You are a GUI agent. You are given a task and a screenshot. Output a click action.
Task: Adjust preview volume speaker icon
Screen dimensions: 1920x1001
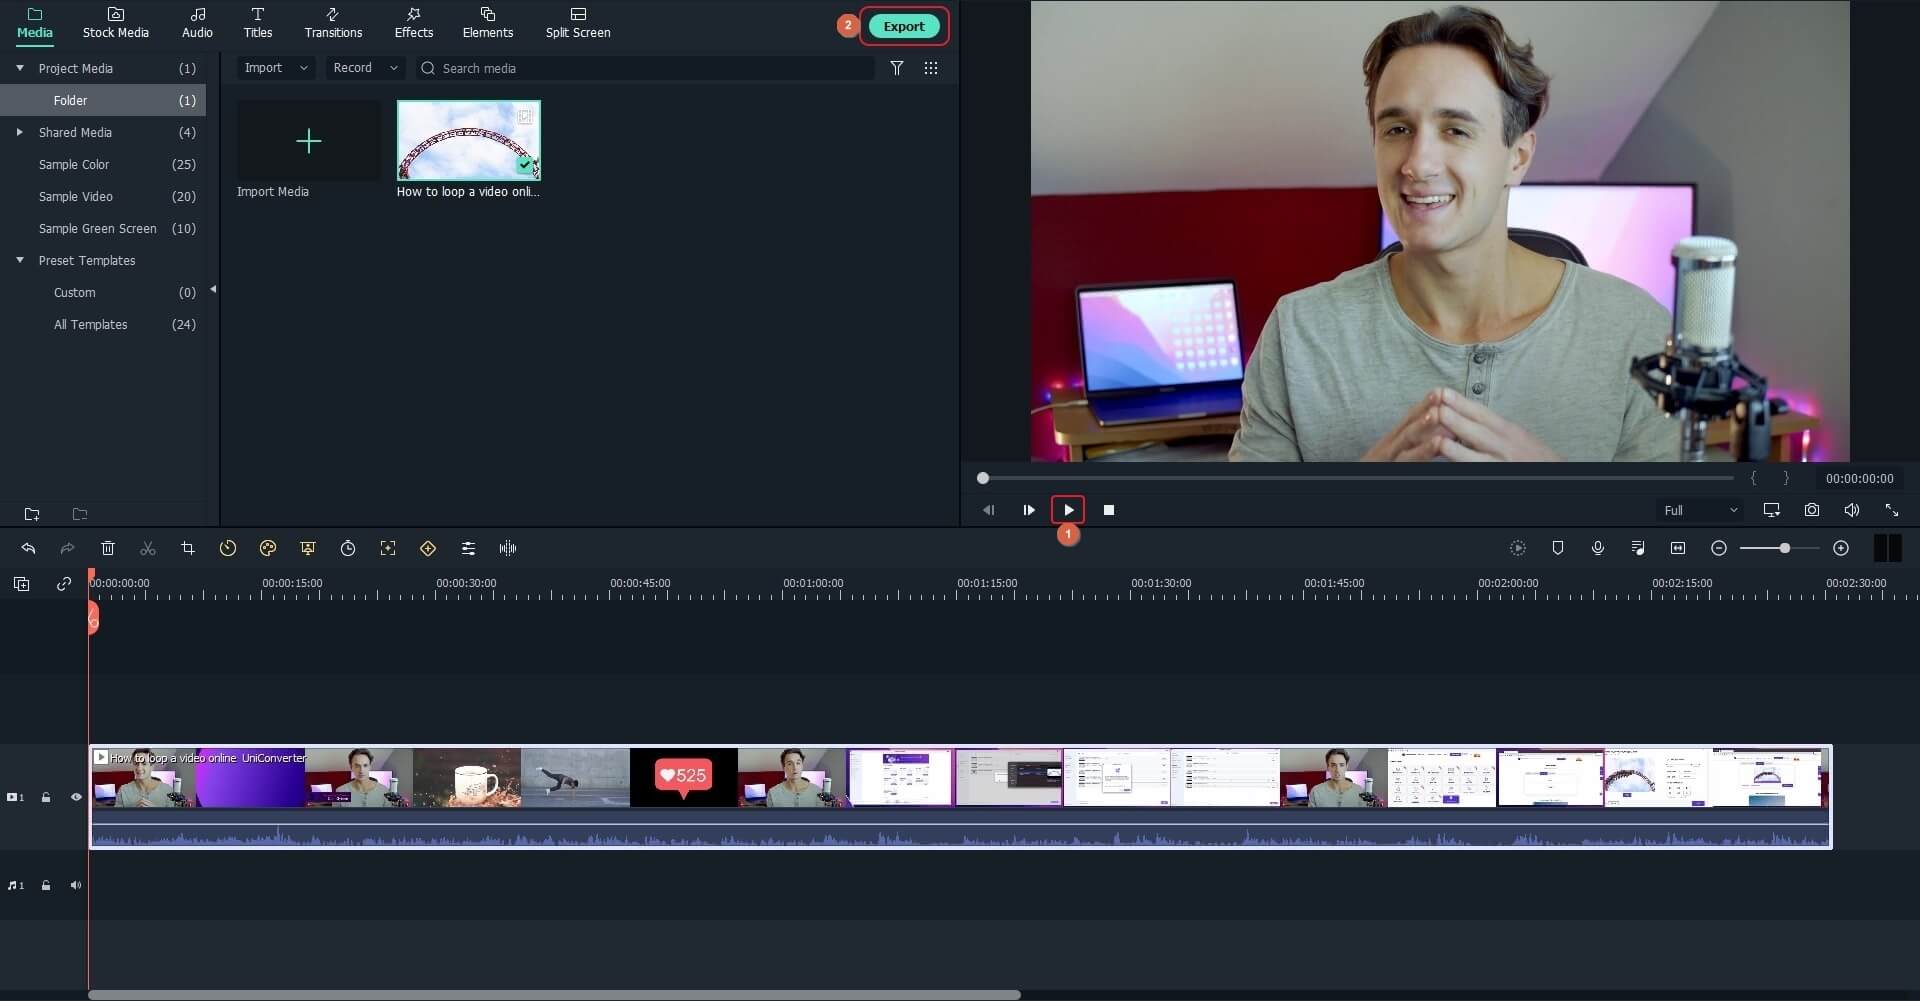[x=1852, y=510]
